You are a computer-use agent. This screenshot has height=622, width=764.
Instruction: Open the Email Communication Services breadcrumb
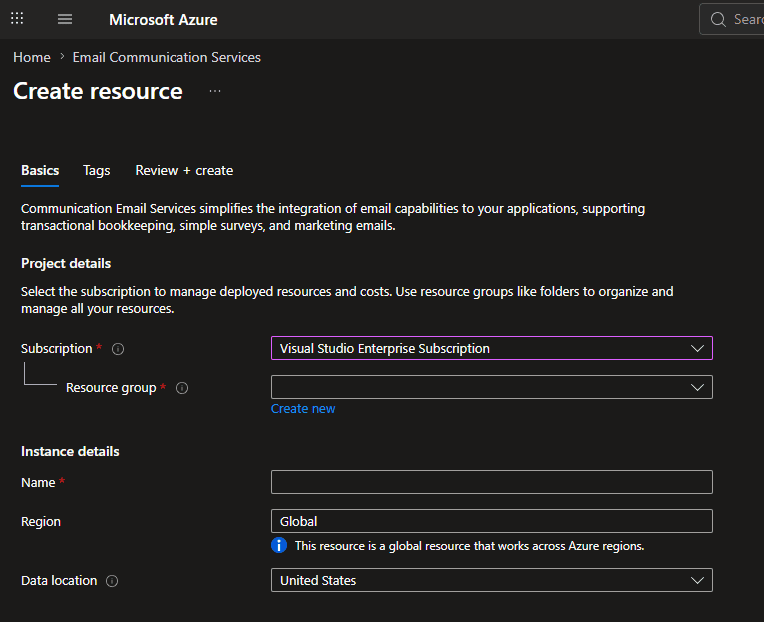point(167,57)
